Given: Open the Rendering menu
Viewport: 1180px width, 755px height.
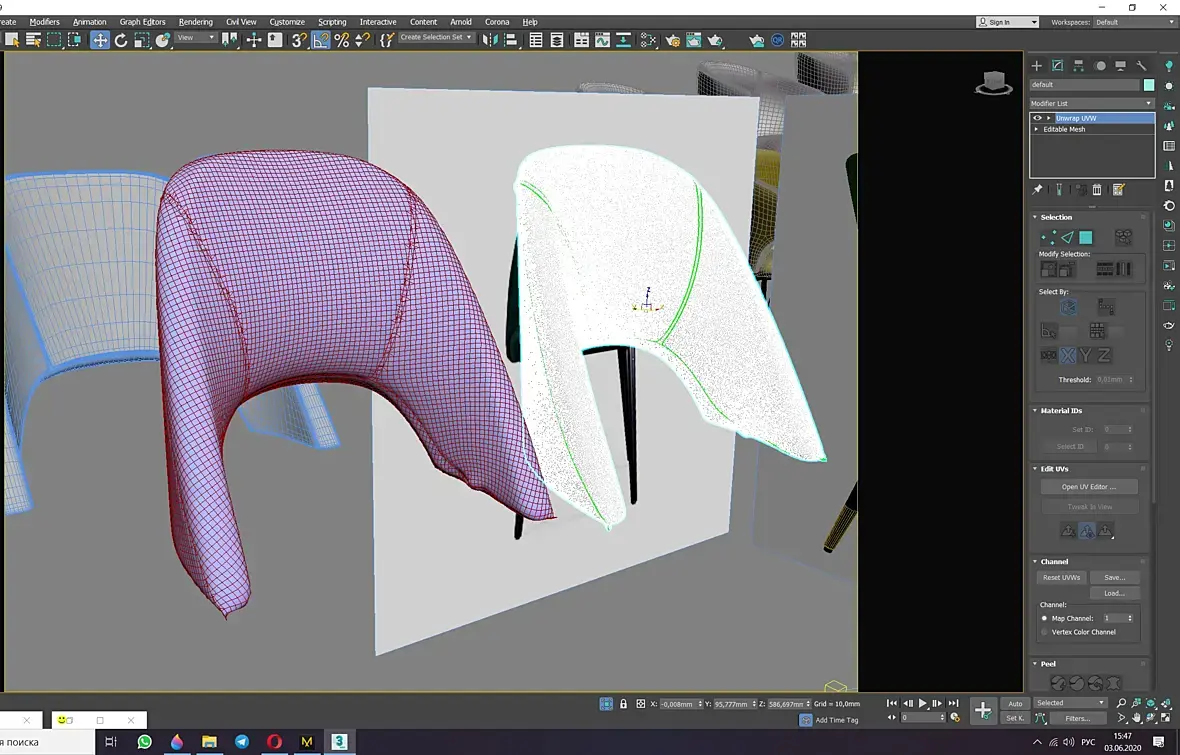Looking at the screenshot, I should coord(195,21).
